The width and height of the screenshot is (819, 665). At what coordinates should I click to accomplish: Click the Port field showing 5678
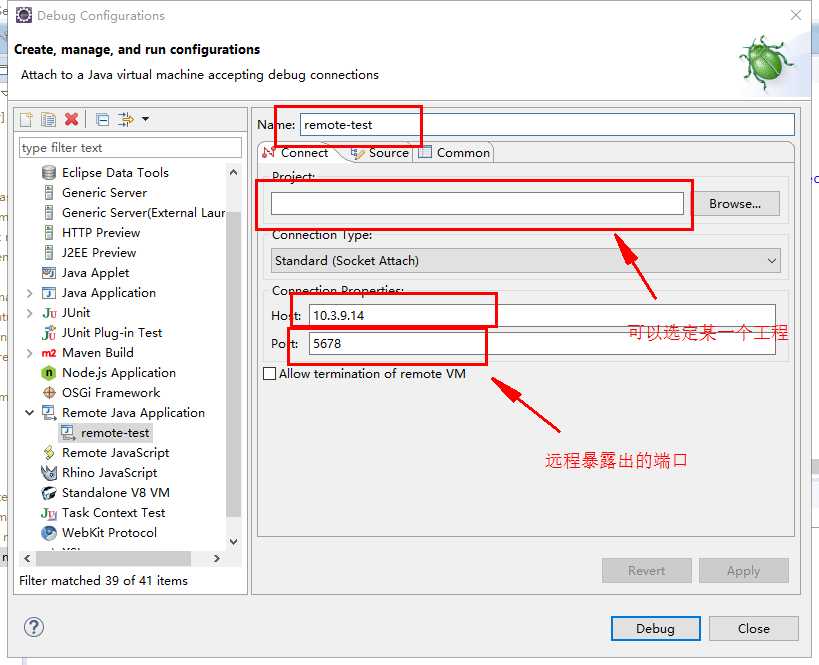(542, 344)
